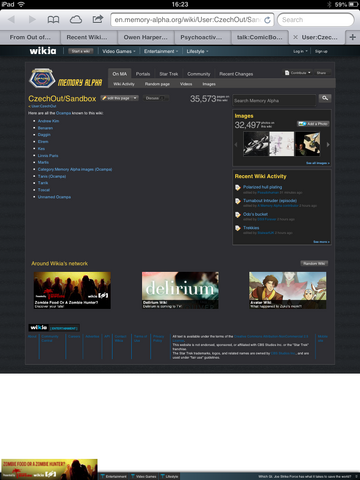Image resolution: width=360 pixels, height=480 pixels.
Task: Click the Wikia logo in the header
Action: (x=43, y=51)
